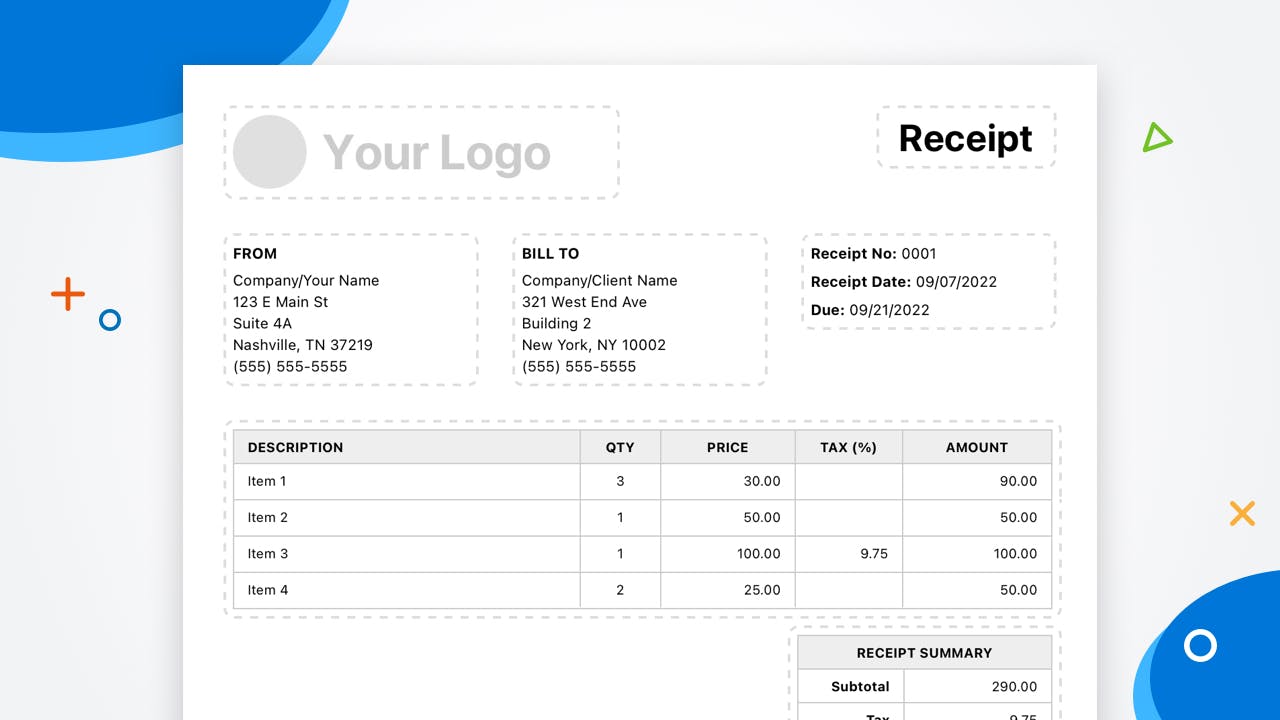The height and width of the screenshot is (720, 1280).
Task: Click the QTY column header
Action: point(619,447)
